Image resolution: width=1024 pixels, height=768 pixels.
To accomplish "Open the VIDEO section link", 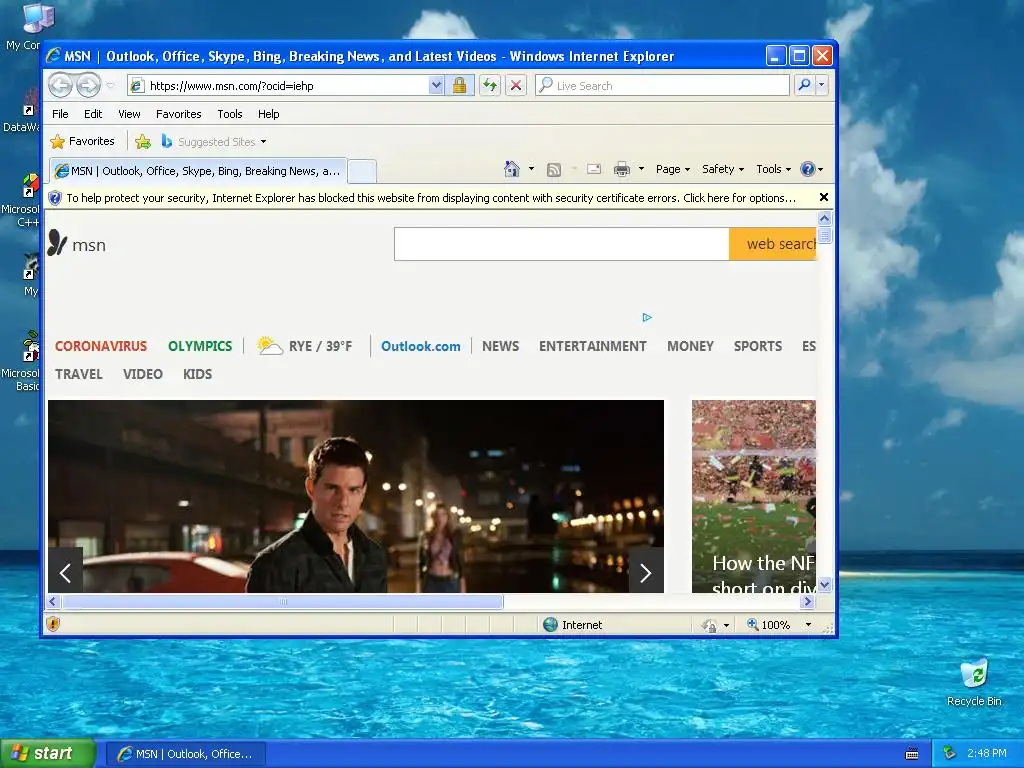I will [142, 374].
